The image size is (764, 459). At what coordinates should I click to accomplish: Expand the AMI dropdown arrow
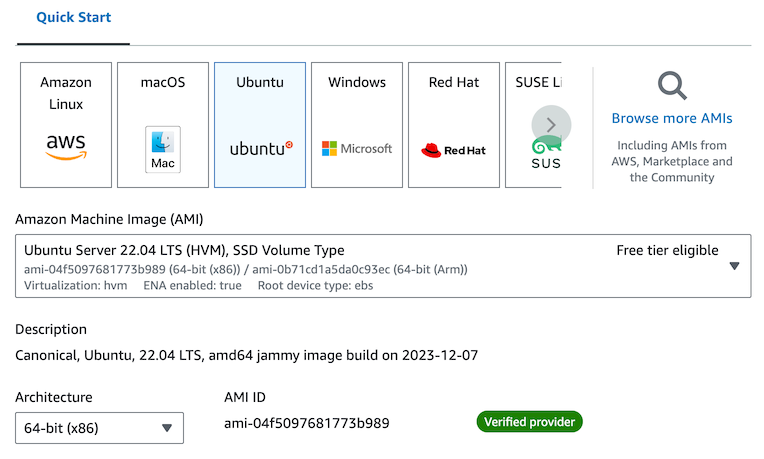(735, 266)
